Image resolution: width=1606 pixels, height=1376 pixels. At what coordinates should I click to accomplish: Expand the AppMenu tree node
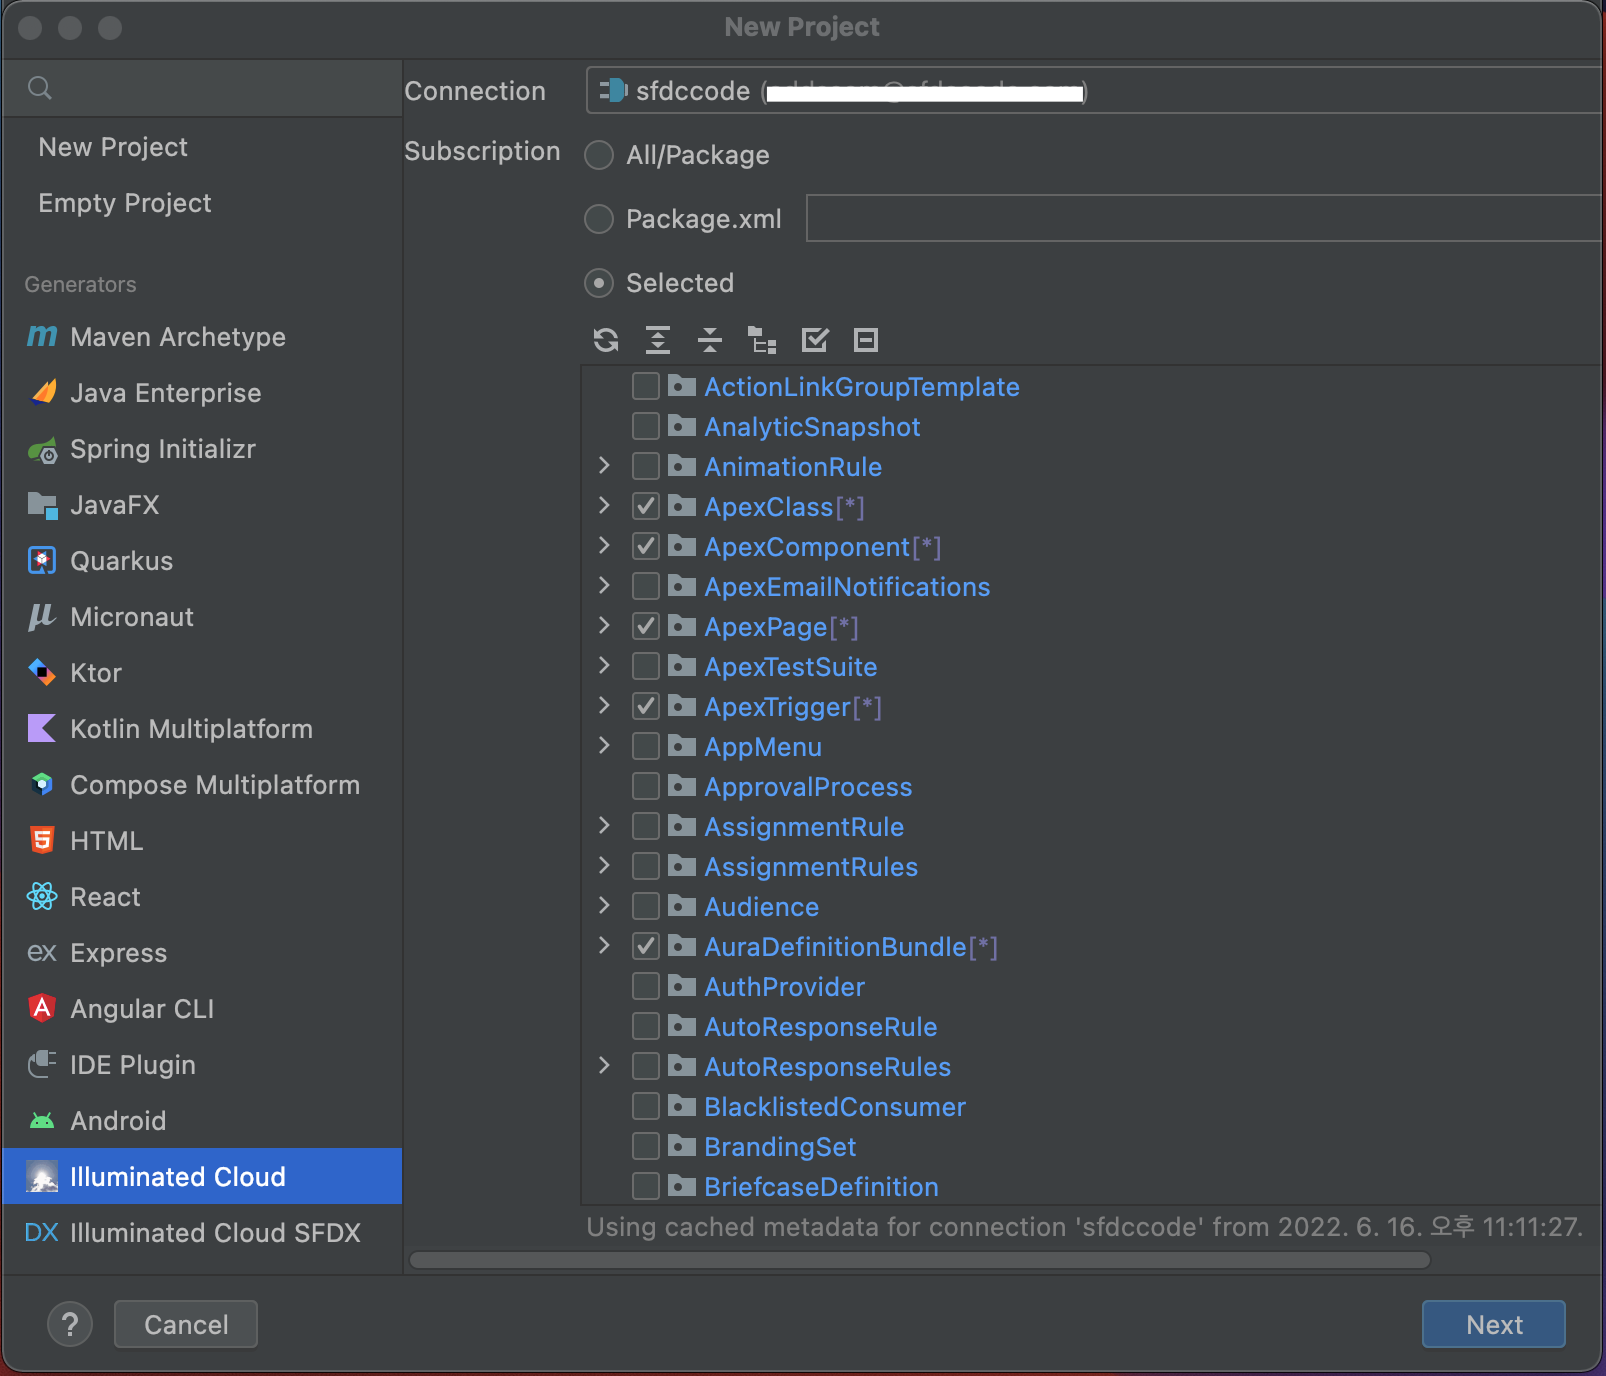pyautogui.click(x=604, y=745)
